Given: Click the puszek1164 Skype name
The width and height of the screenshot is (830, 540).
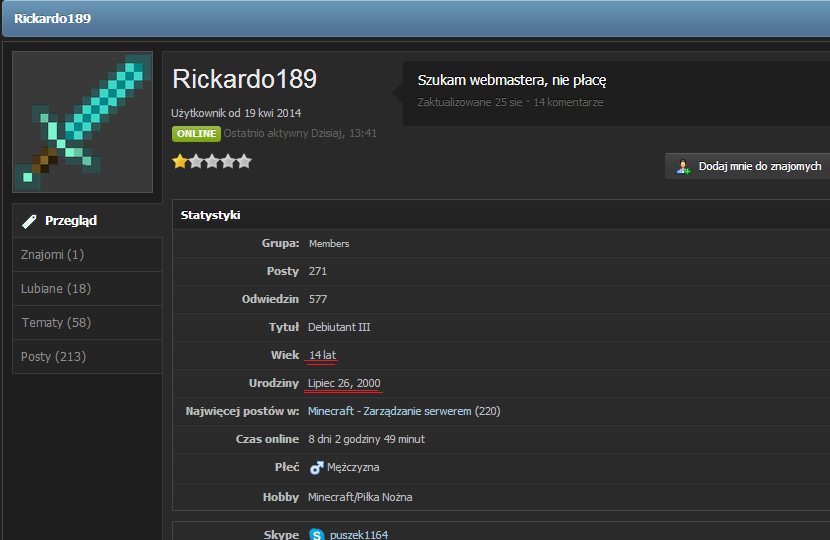Looking at the screenshot, I should point(359,535).
